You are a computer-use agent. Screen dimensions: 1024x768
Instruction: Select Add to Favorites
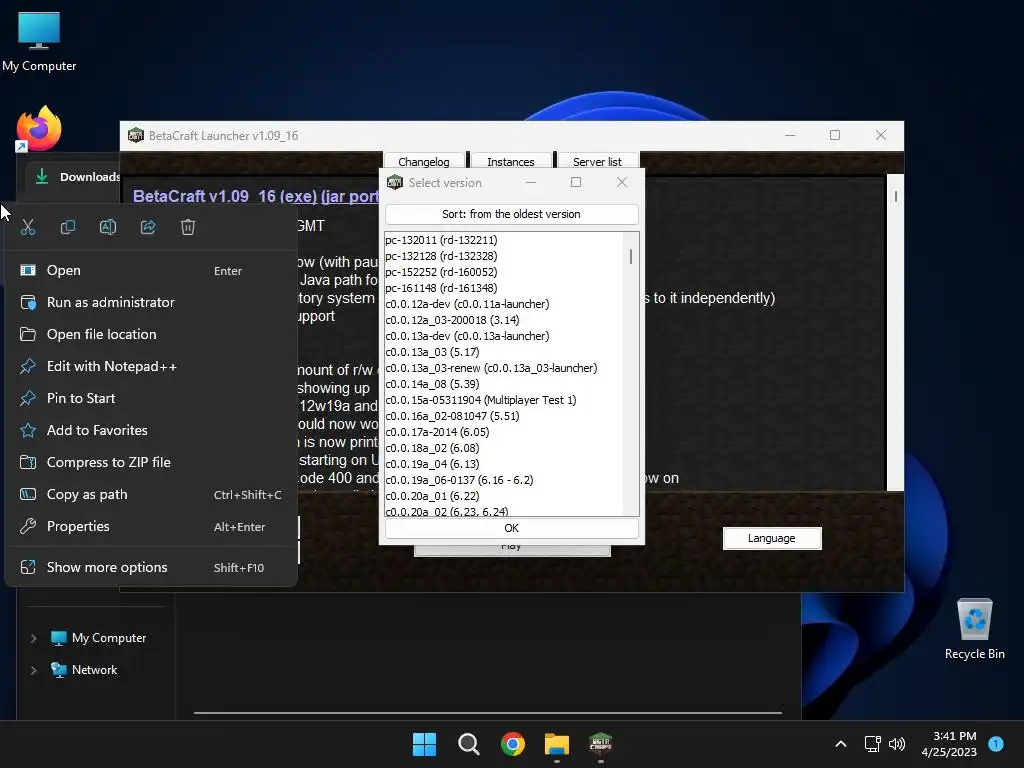(x=151, y=430)
